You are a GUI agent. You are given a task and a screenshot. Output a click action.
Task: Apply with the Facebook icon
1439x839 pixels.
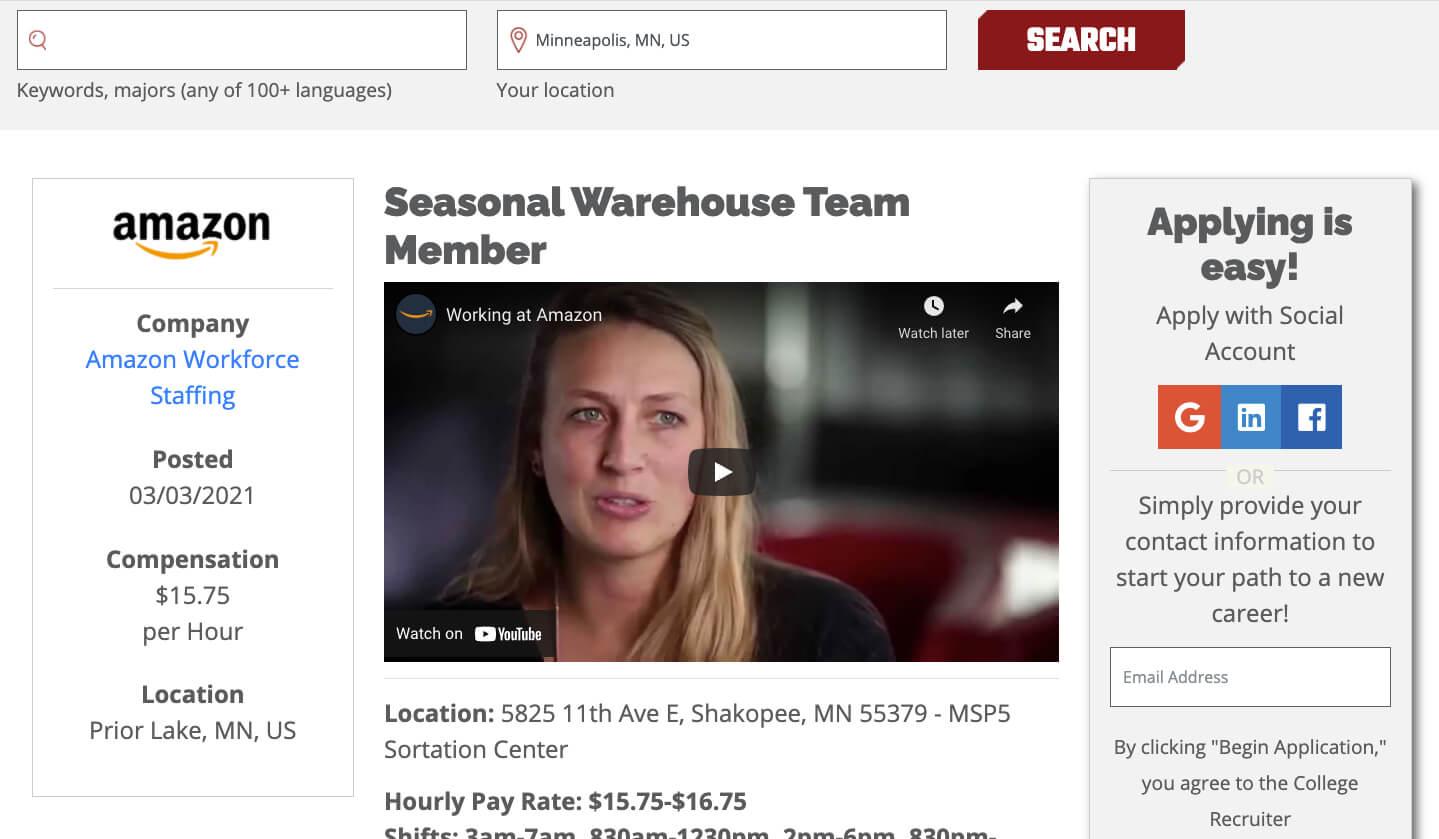point(1311,417)
